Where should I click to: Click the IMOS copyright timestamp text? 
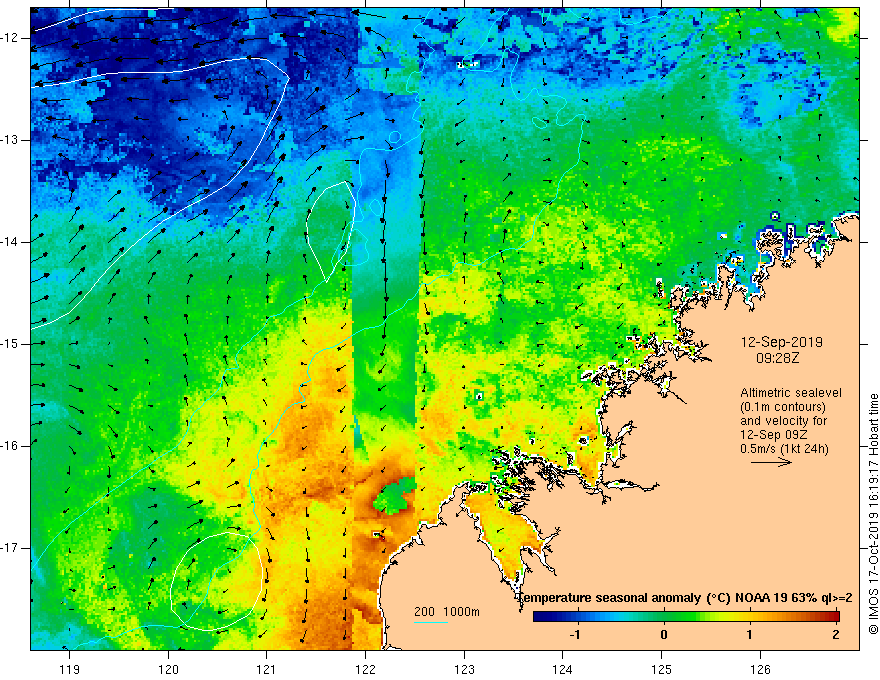873,514
